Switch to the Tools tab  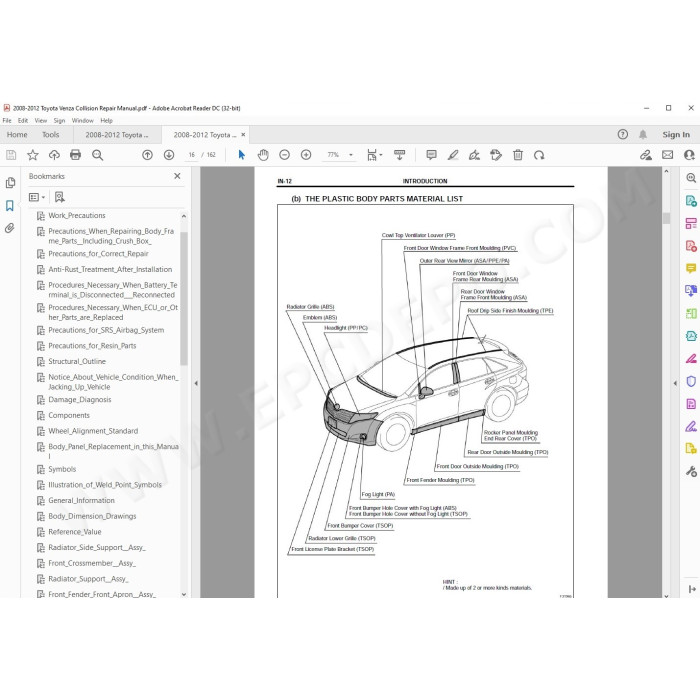pos(50,135)
